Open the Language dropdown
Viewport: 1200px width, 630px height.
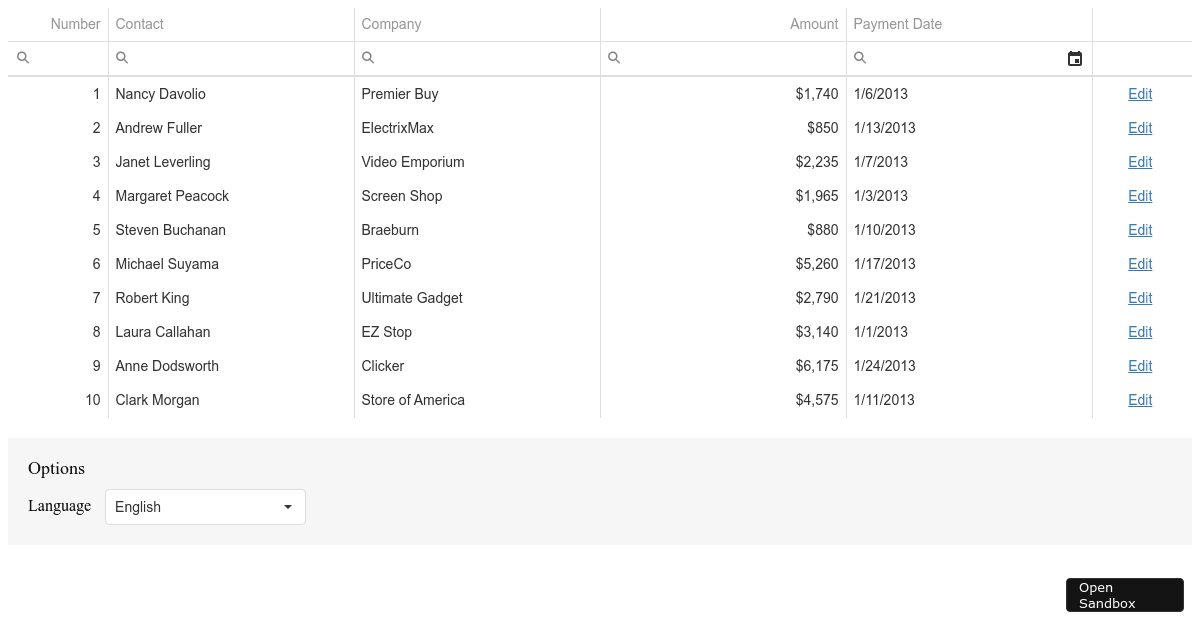tap(205, 507)
